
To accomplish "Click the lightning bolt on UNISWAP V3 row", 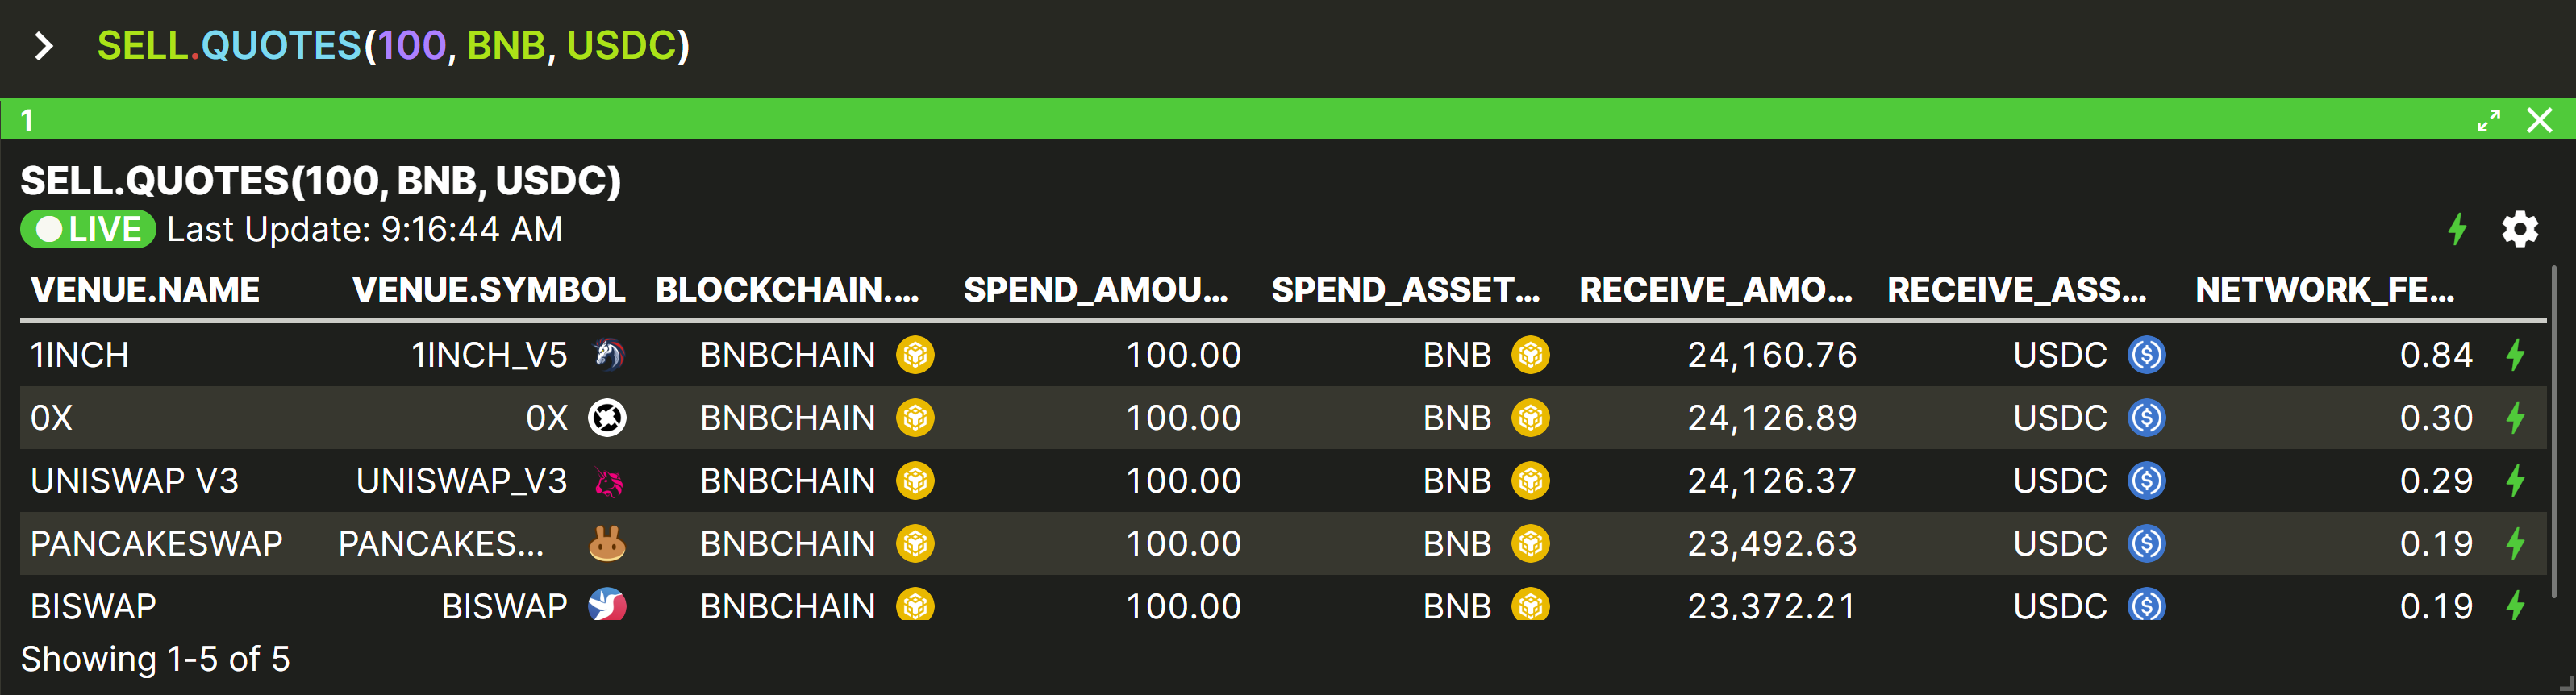I will point(2515,481).
